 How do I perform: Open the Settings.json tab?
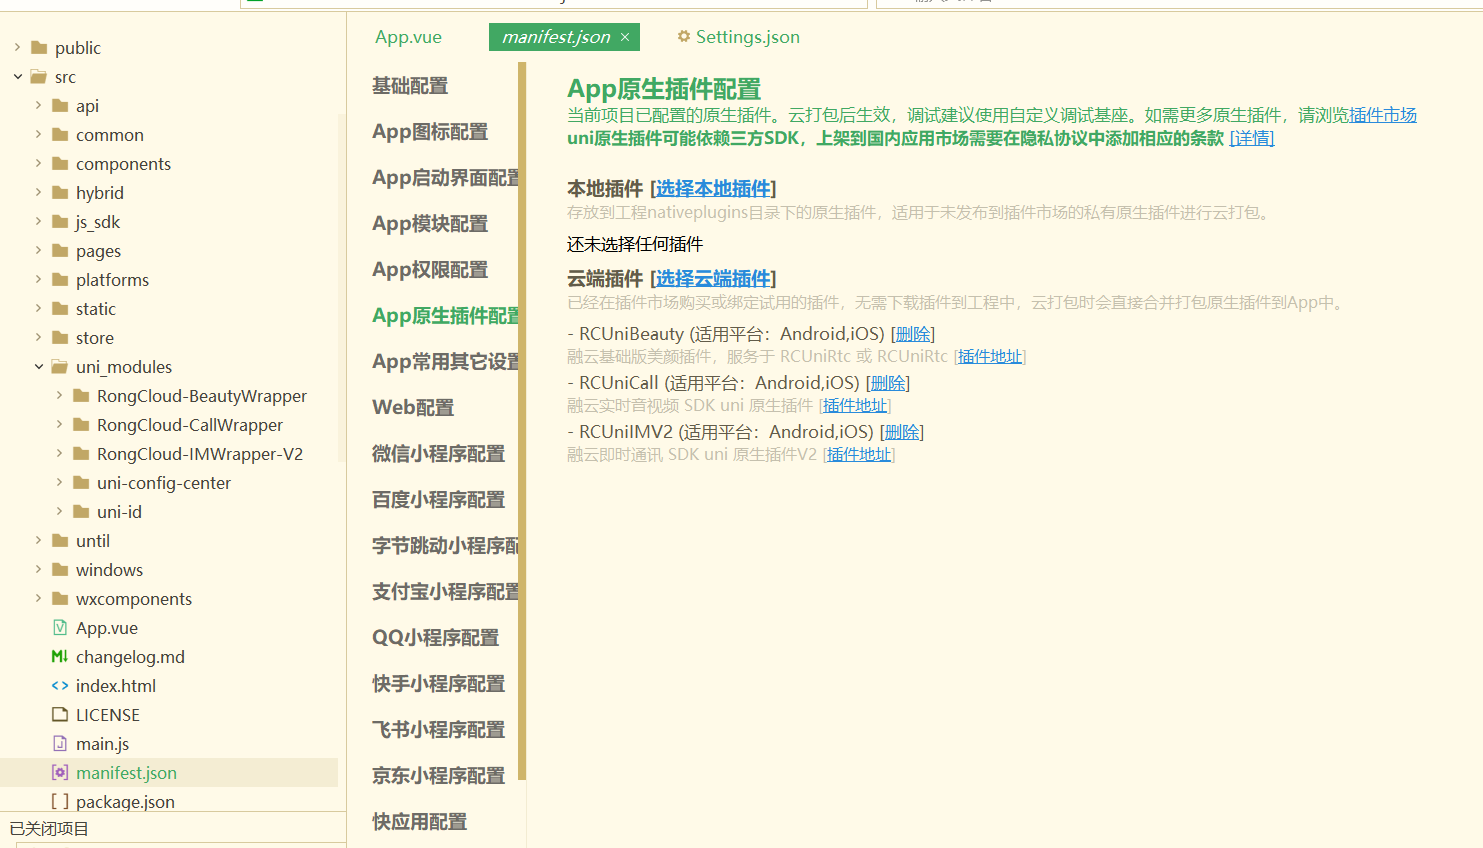[738, 37]
